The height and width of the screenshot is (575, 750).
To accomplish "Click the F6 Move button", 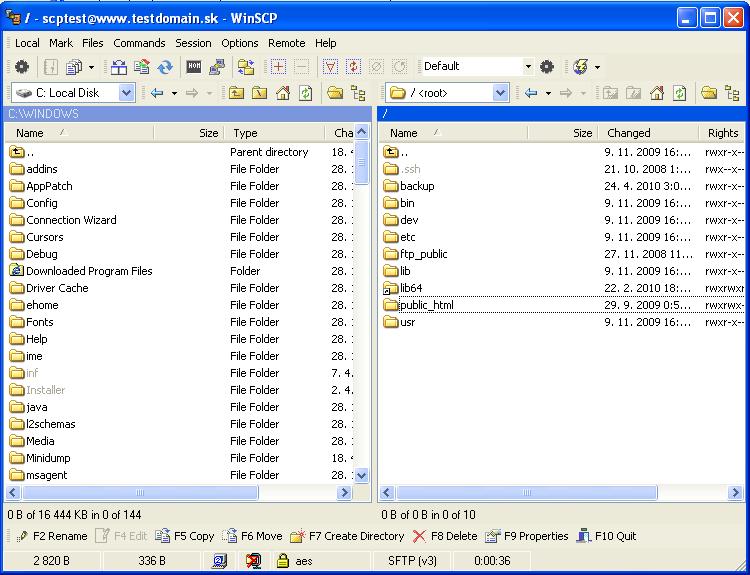I will coord(252,536).
